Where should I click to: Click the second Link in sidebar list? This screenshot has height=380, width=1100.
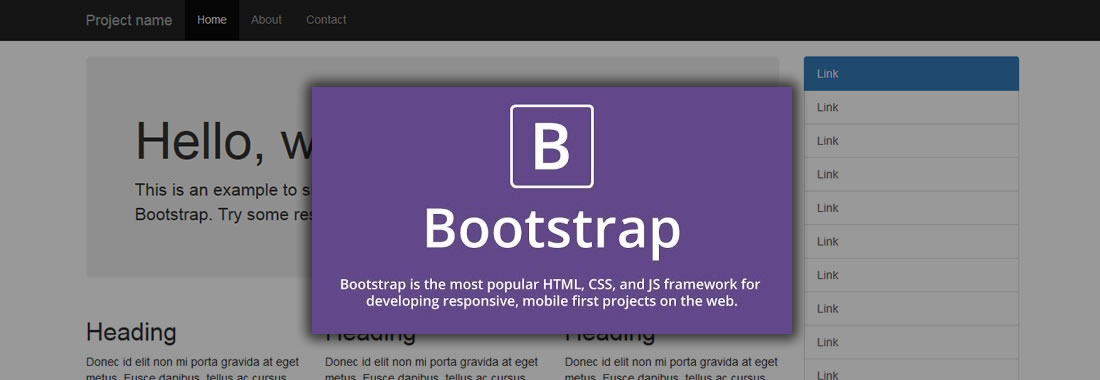(x=911, y=107)
